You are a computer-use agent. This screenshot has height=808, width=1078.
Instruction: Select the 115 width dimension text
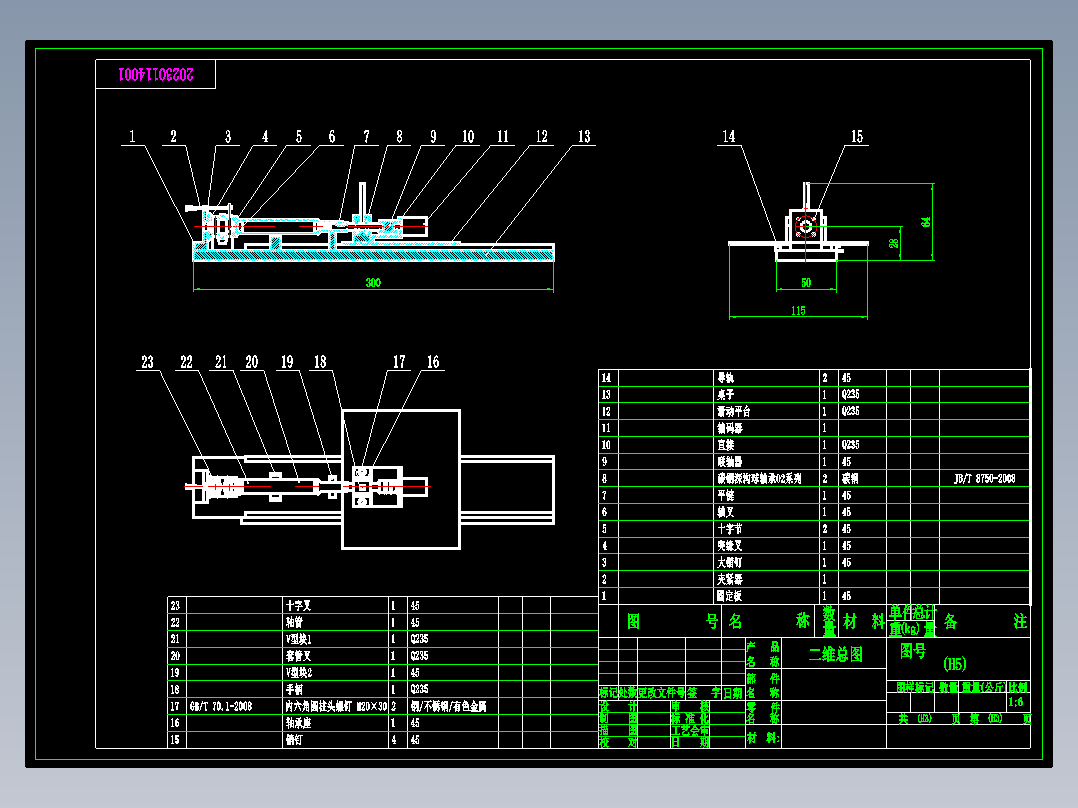798,311
